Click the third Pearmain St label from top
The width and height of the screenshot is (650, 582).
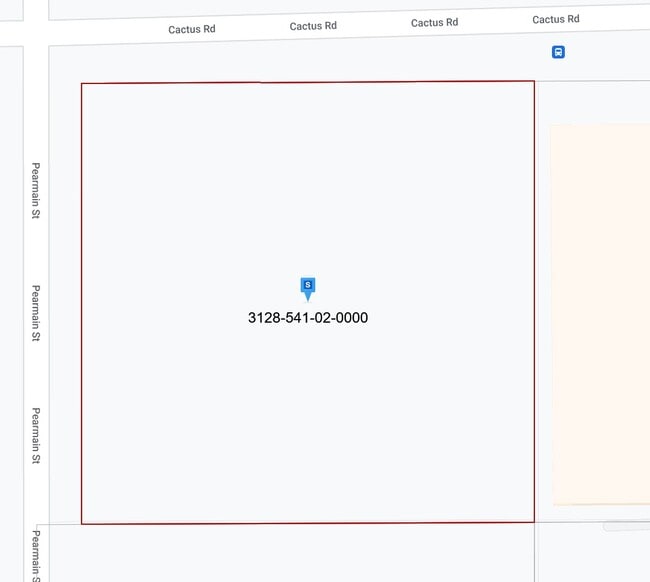pyautogui.click(x=35, y=435)
